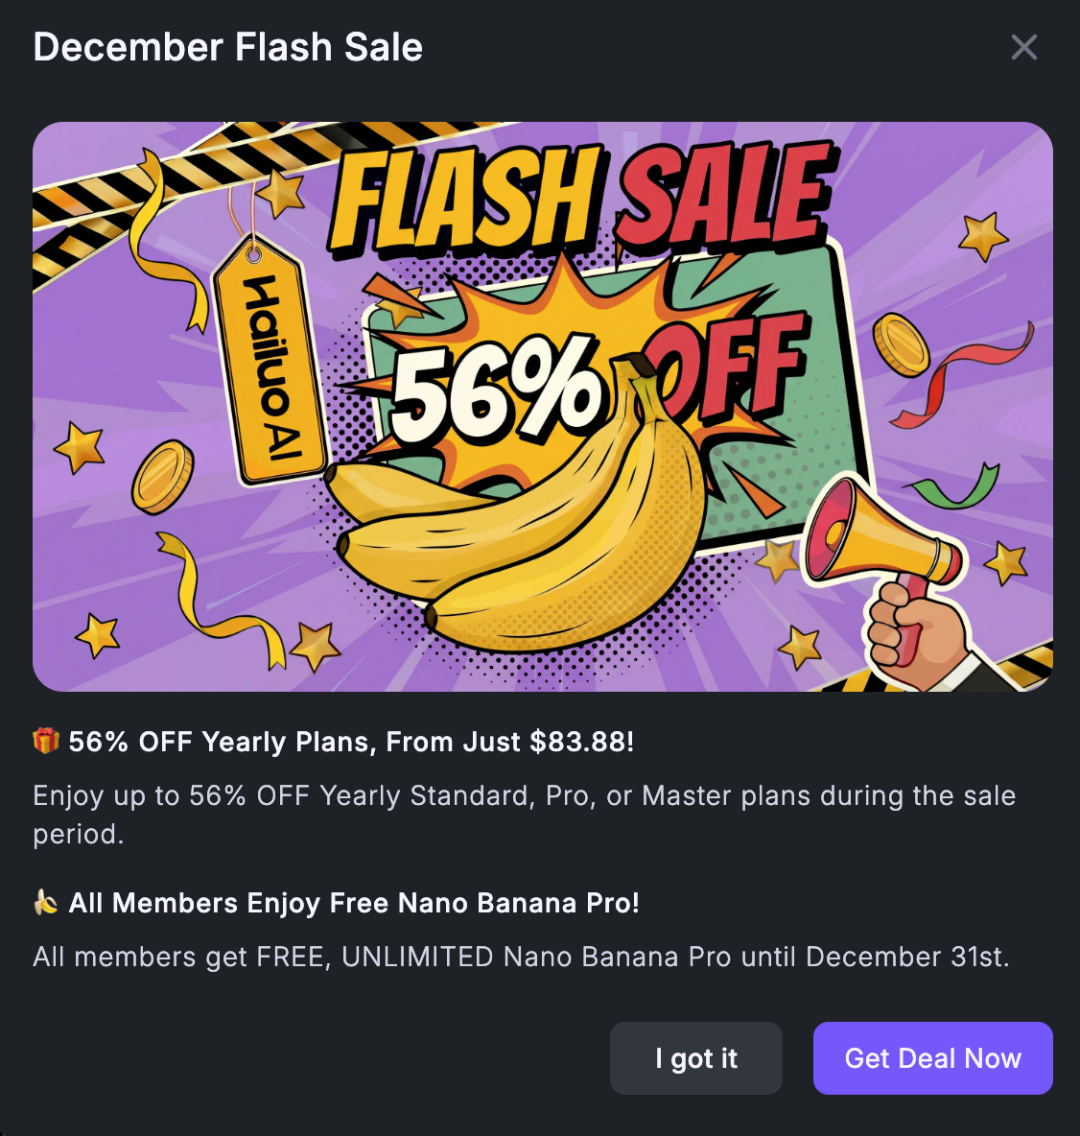This screenshot has height=1136, width=1080.
Task: Dismiss the promo with "I got it"
Action: pyautogui.click(x=696, y=1058)
